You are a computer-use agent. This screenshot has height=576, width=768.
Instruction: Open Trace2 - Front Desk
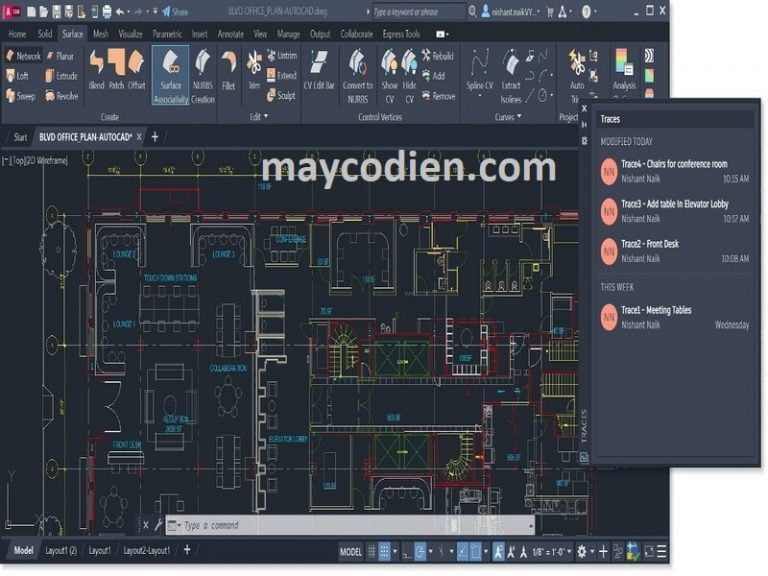[x=675, y=251]
